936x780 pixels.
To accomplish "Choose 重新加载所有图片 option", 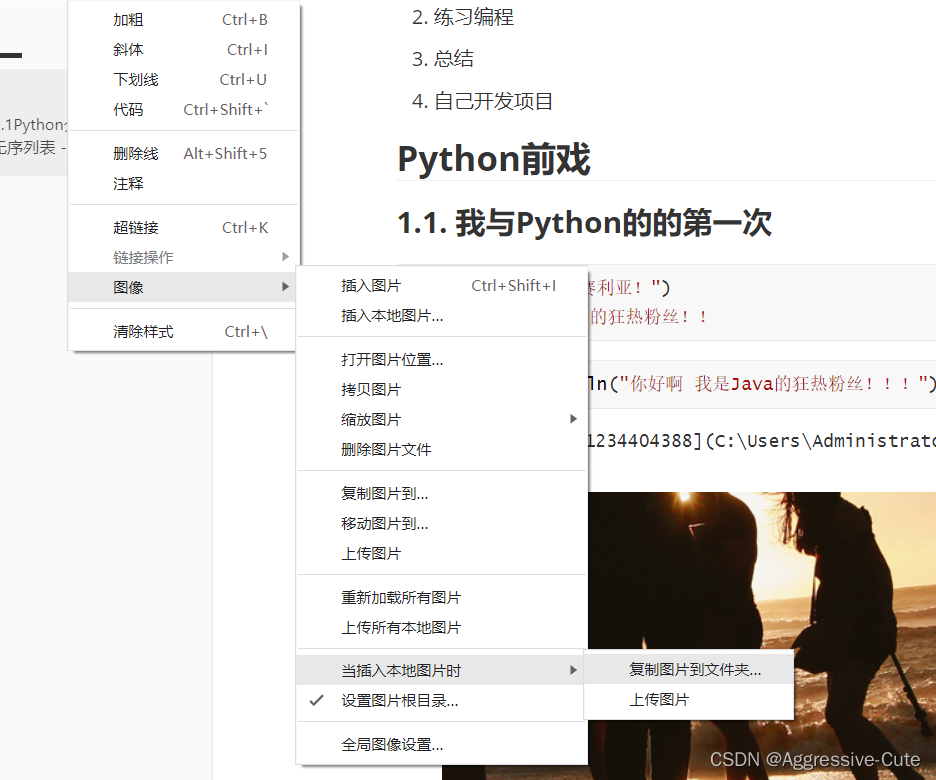I will 442,597.
